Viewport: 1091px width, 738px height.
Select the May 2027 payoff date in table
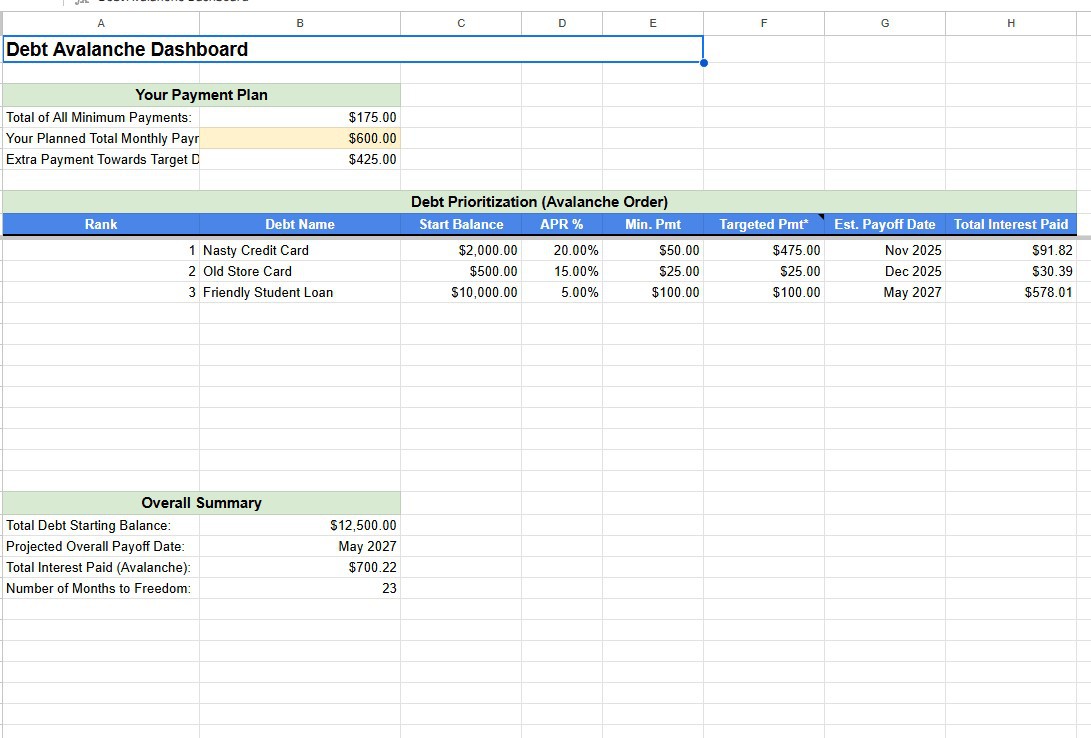[x=885, y=292]
